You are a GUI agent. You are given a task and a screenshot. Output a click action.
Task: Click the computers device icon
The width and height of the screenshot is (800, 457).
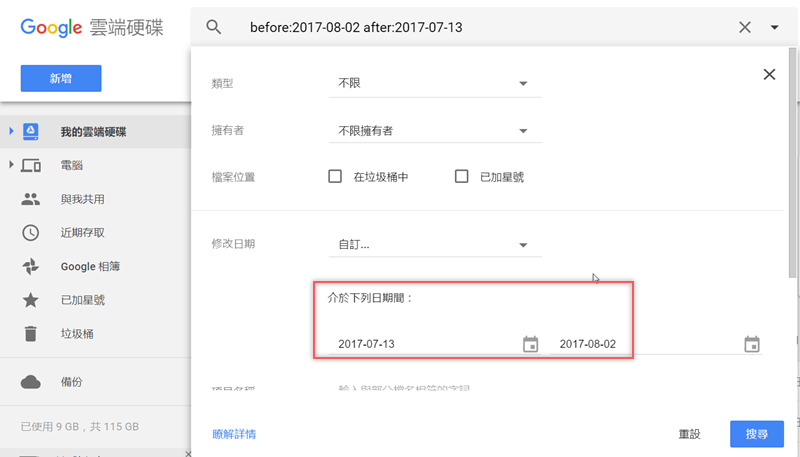[x=31, y=165]
